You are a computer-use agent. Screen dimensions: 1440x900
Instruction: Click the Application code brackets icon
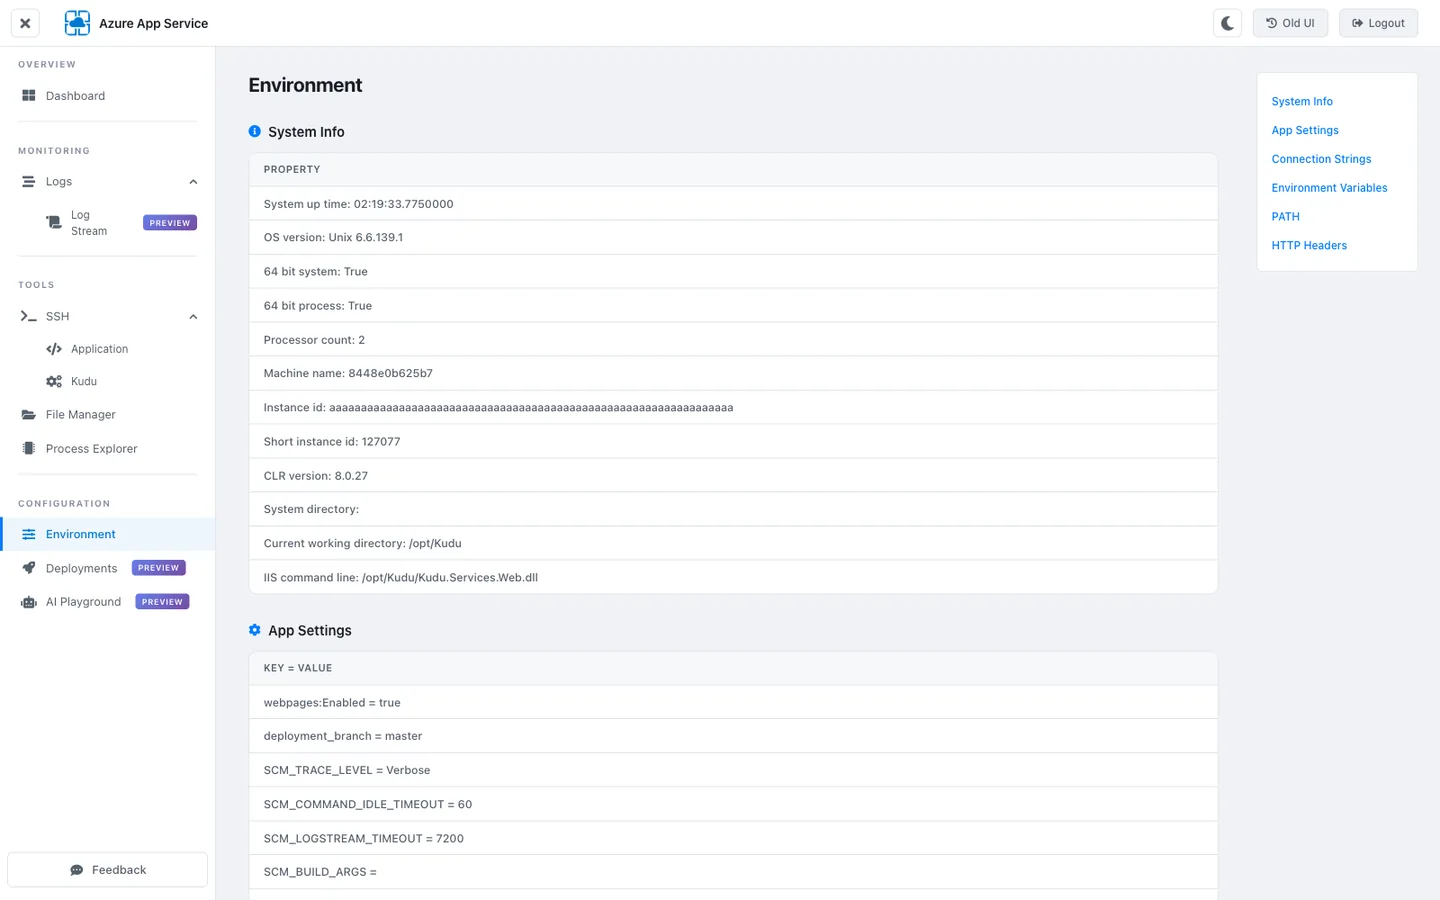54,349
